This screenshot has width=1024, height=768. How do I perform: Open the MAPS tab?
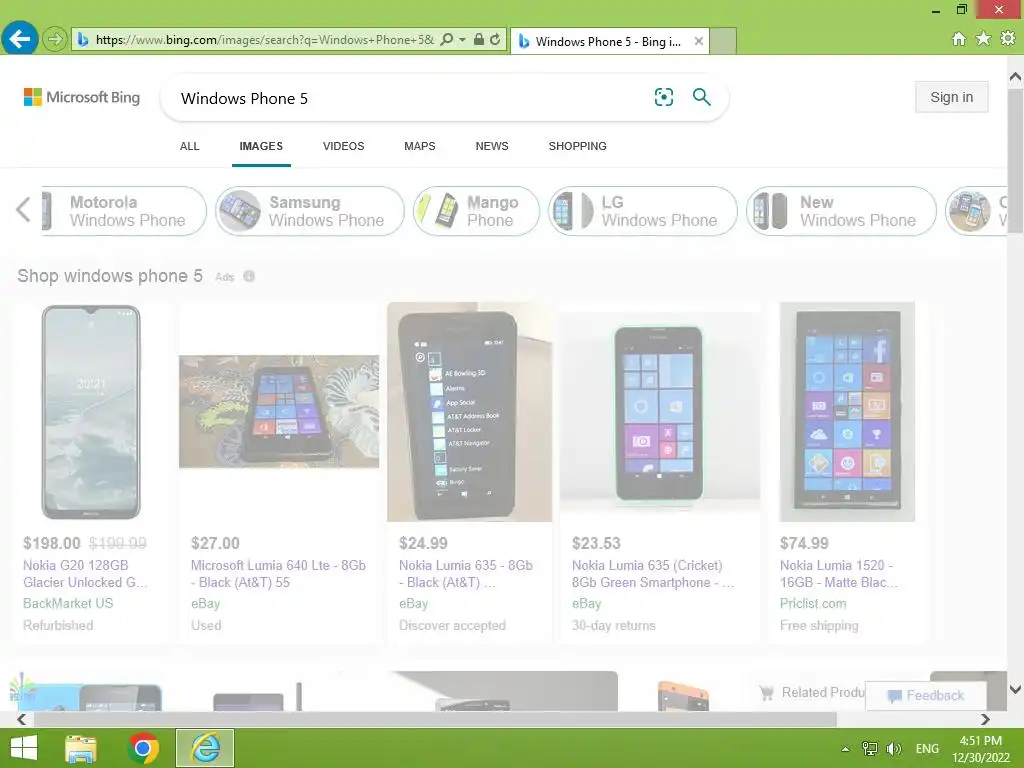pyautogui.click(x=419, y=146)
